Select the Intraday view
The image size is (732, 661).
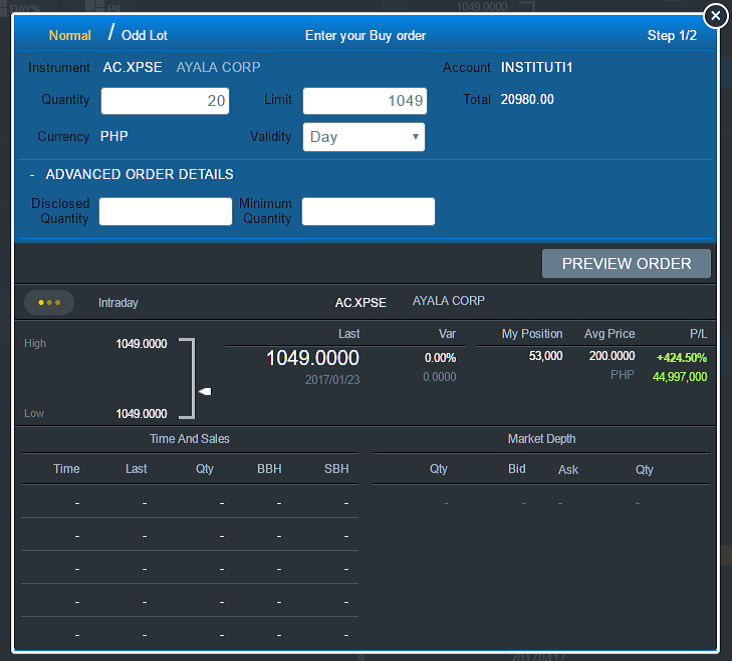118,302
